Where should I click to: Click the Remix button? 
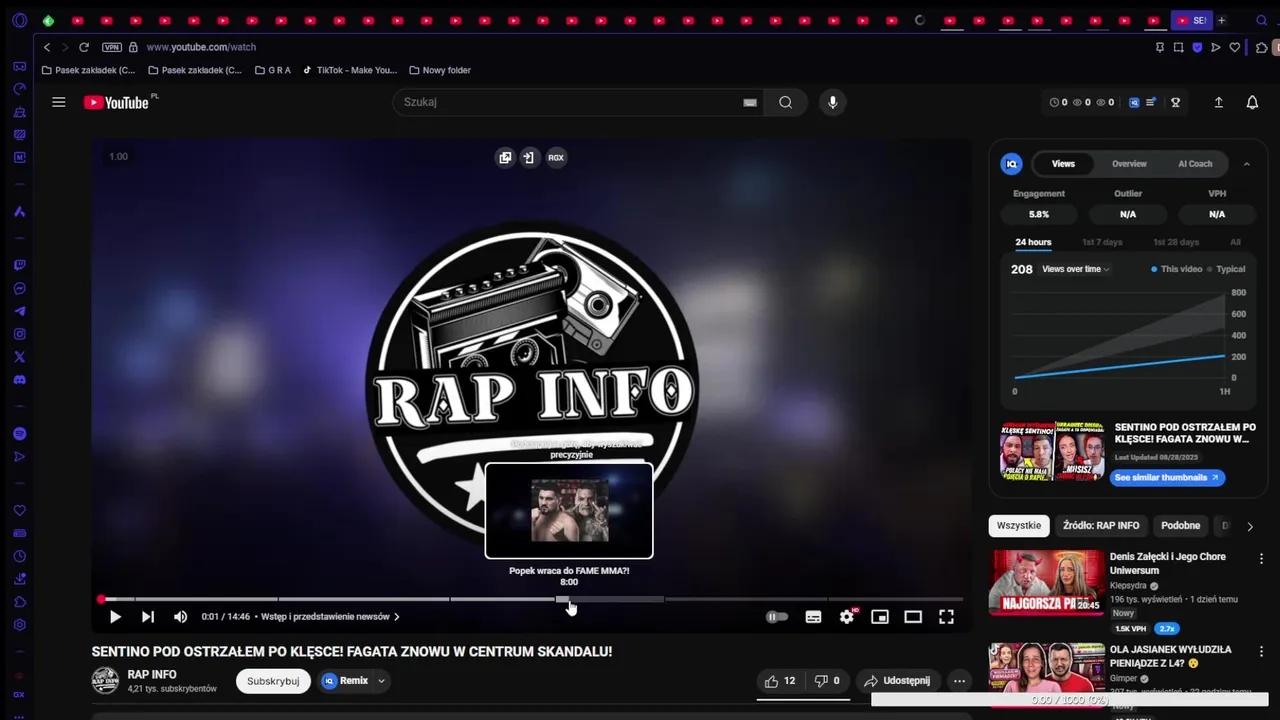[345, 681]
